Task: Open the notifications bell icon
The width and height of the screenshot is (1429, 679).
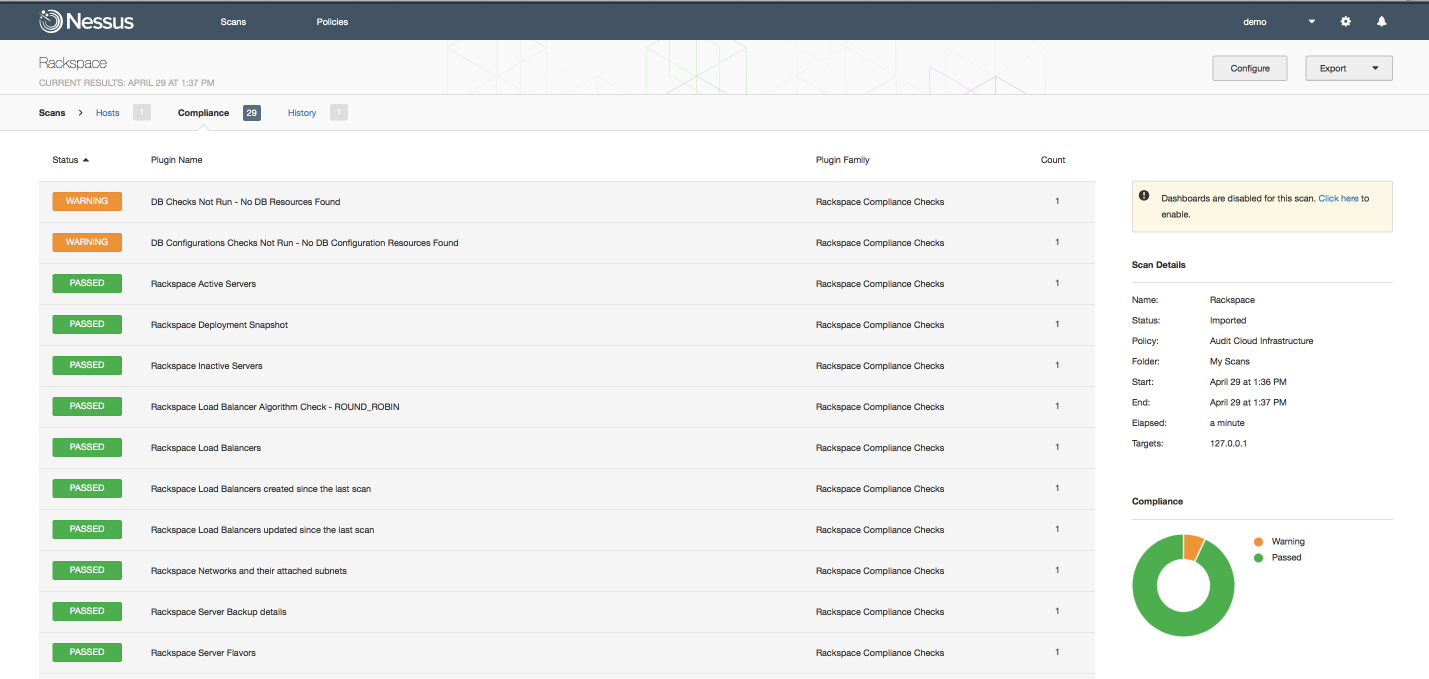Action: 1382,21
